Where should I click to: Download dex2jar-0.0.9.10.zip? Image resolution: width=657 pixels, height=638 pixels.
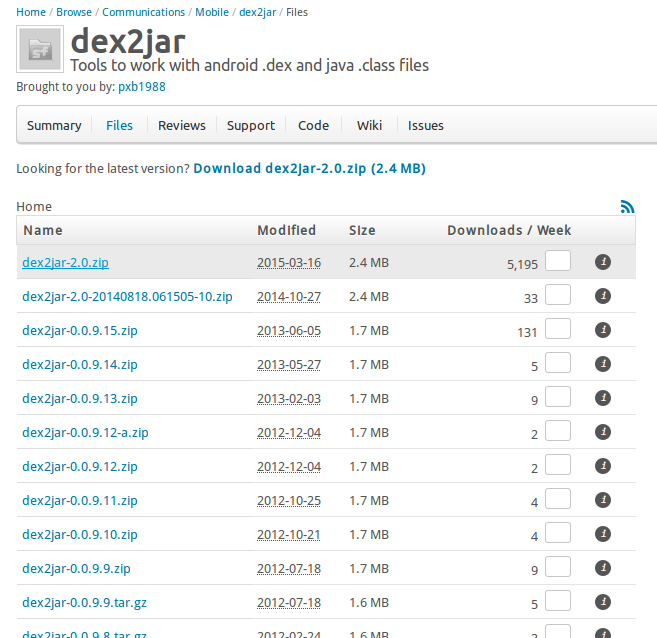click(x=80, y=535)
